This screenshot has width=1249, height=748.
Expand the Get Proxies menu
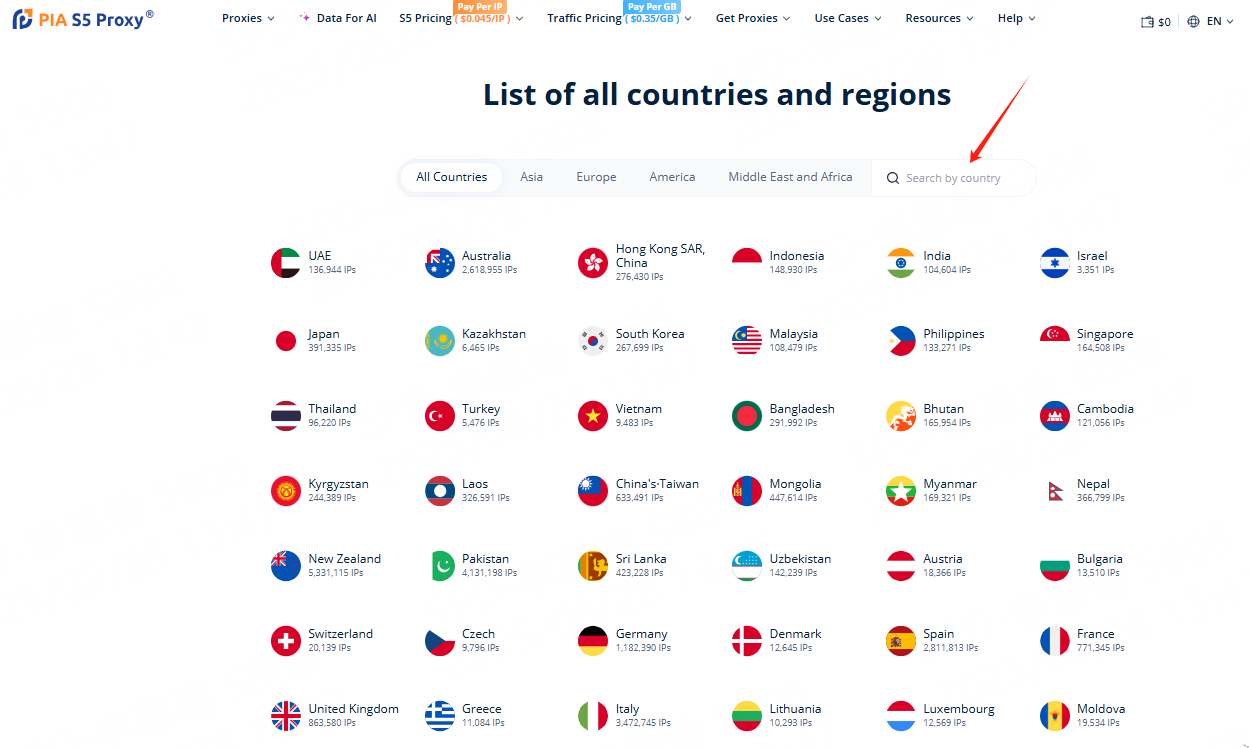point(752,18)
